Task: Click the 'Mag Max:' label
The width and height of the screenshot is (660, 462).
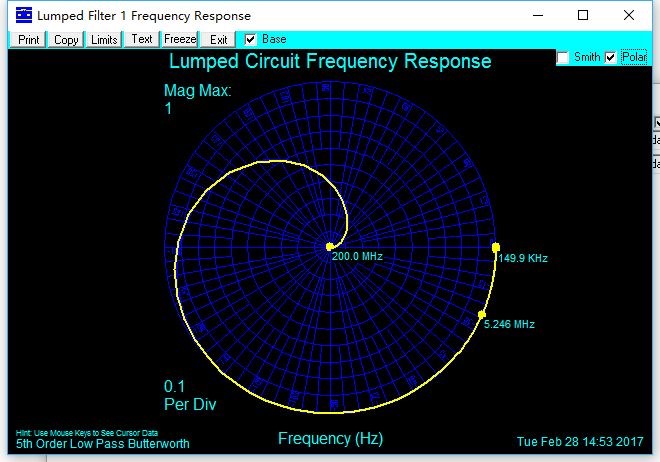Action: click(x=197, y=90)
